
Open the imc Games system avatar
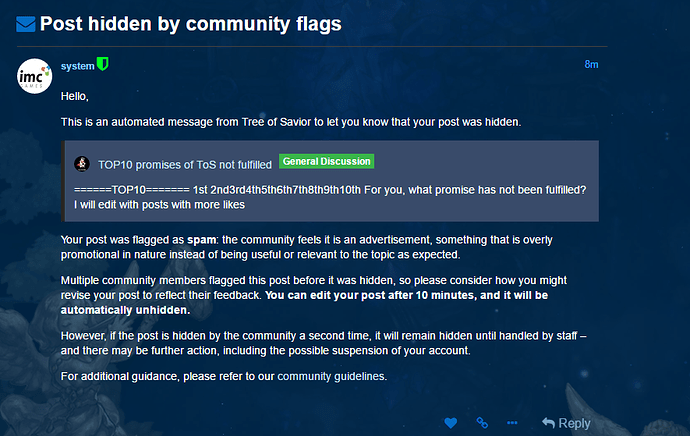click(x=35, y=77)
